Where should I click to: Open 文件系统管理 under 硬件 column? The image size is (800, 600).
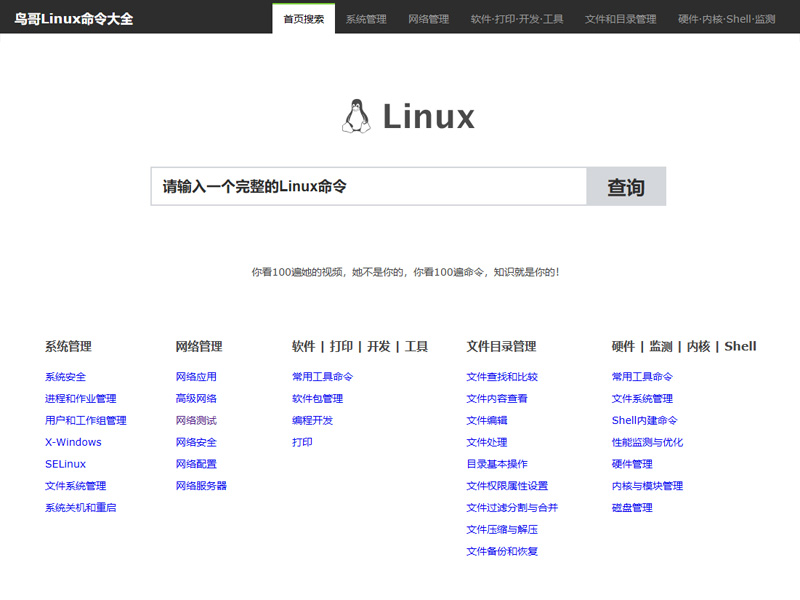642,399
